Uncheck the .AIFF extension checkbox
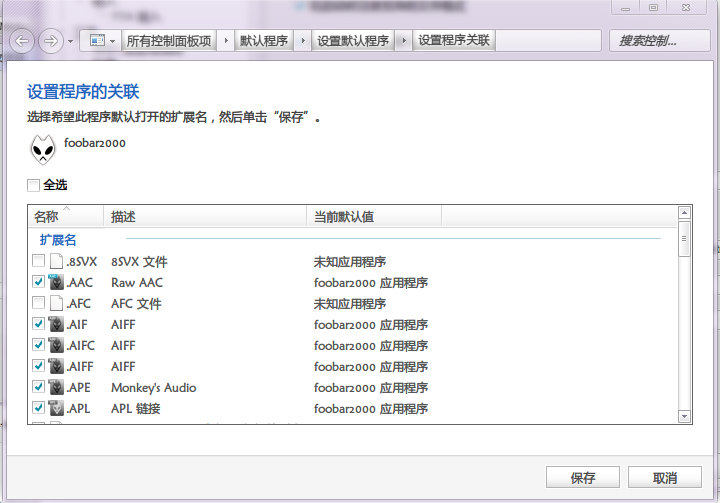The width and height of the screenshot is (720, 503). pos(39,366)
